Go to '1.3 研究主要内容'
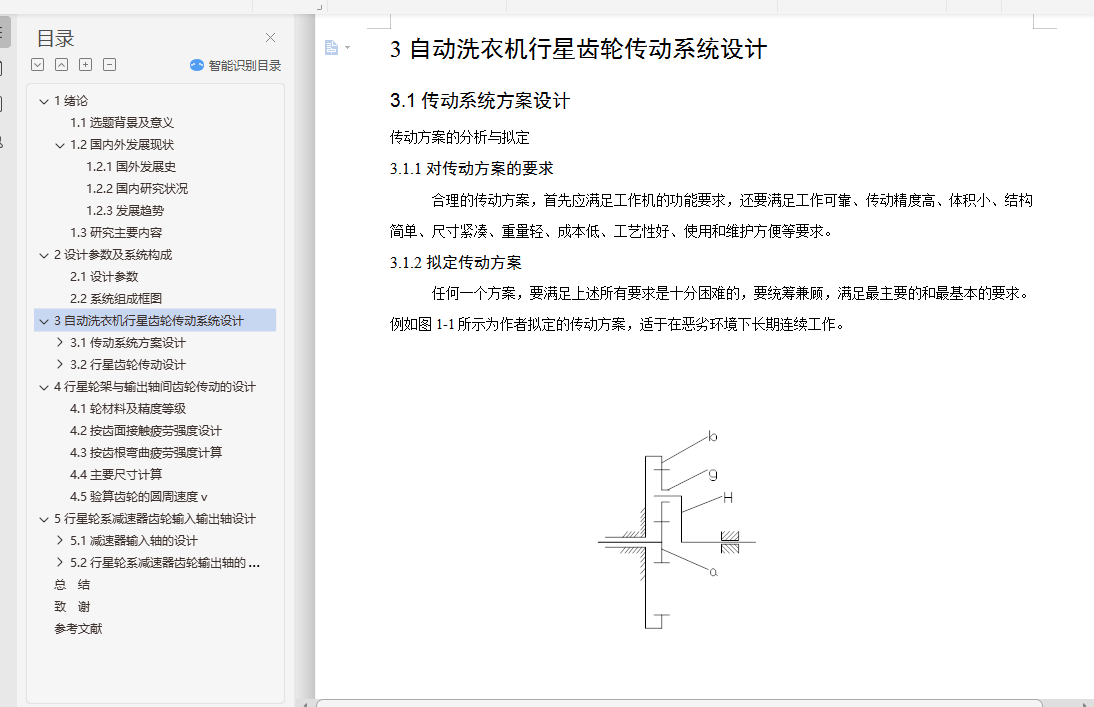 pos(116,232)
